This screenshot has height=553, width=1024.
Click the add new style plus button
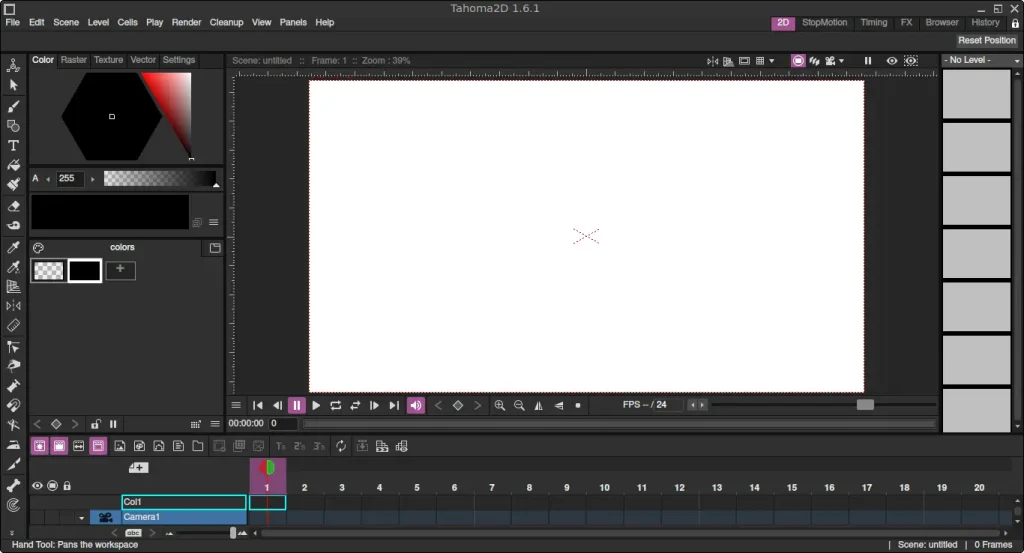pyautogui.click(x=120, y=270)
